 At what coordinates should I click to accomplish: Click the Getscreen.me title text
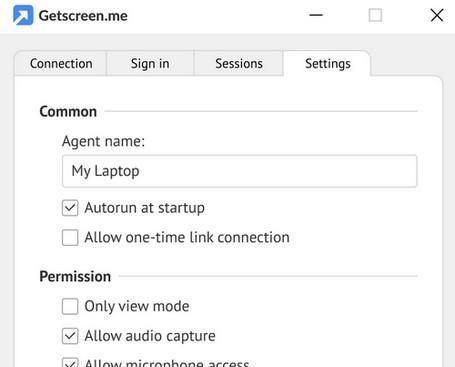[x=83, y=16]
